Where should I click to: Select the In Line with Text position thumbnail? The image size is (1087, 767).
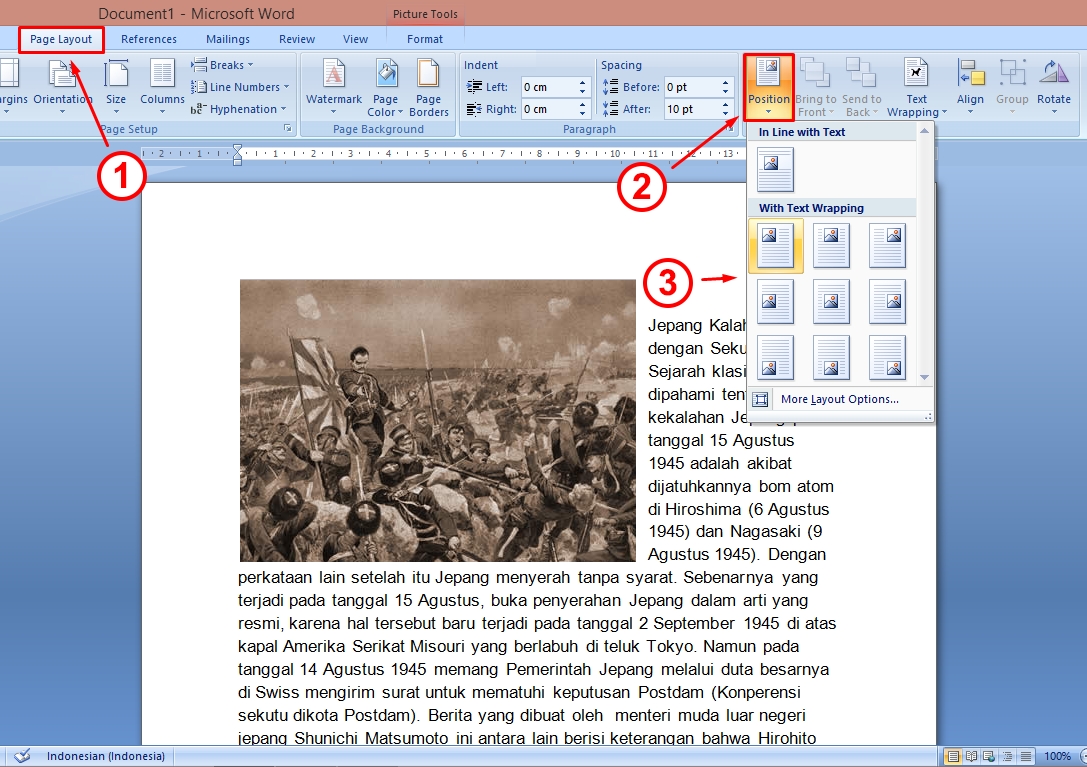(x=775, y=170)
